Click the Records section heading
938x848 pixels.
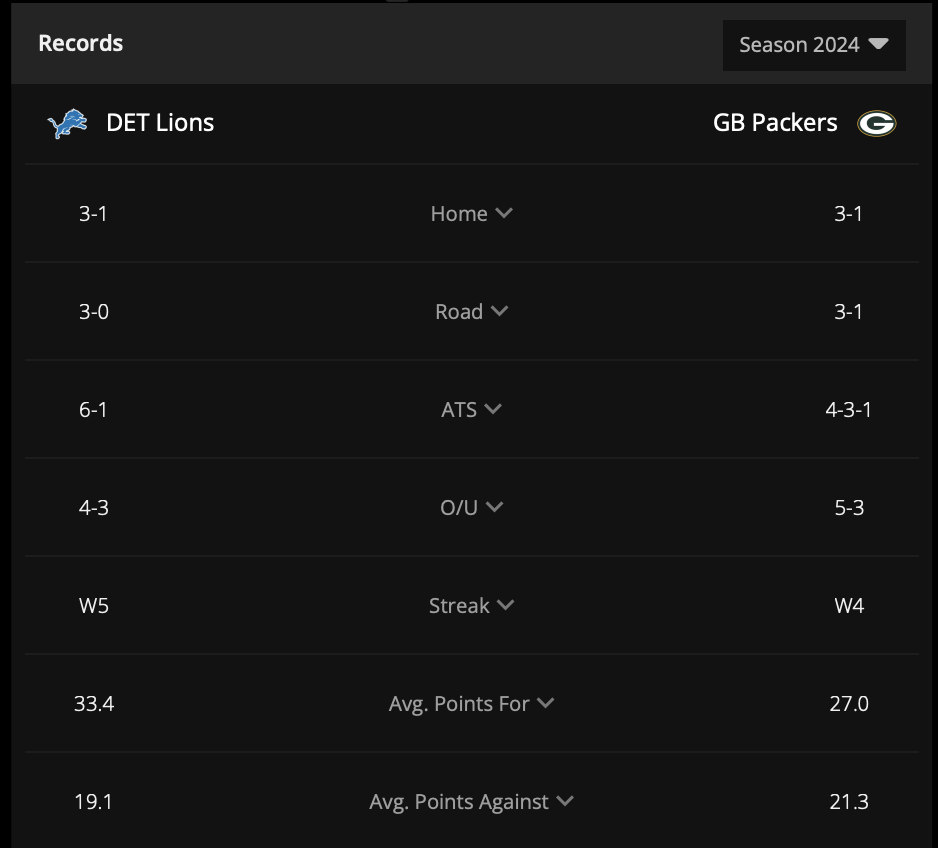pyautogui.click(x=81, y=44)
